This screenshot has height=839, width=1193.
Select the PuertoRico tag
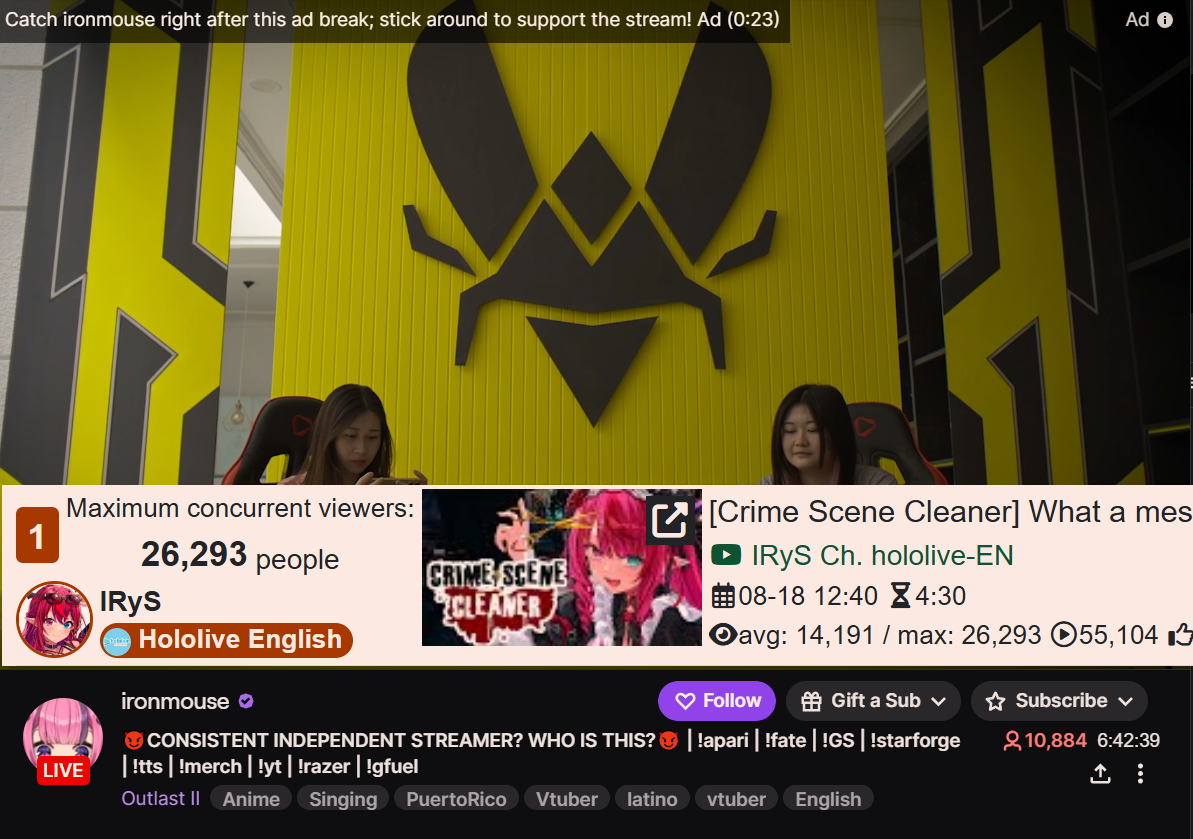click(x=457, y=799)
